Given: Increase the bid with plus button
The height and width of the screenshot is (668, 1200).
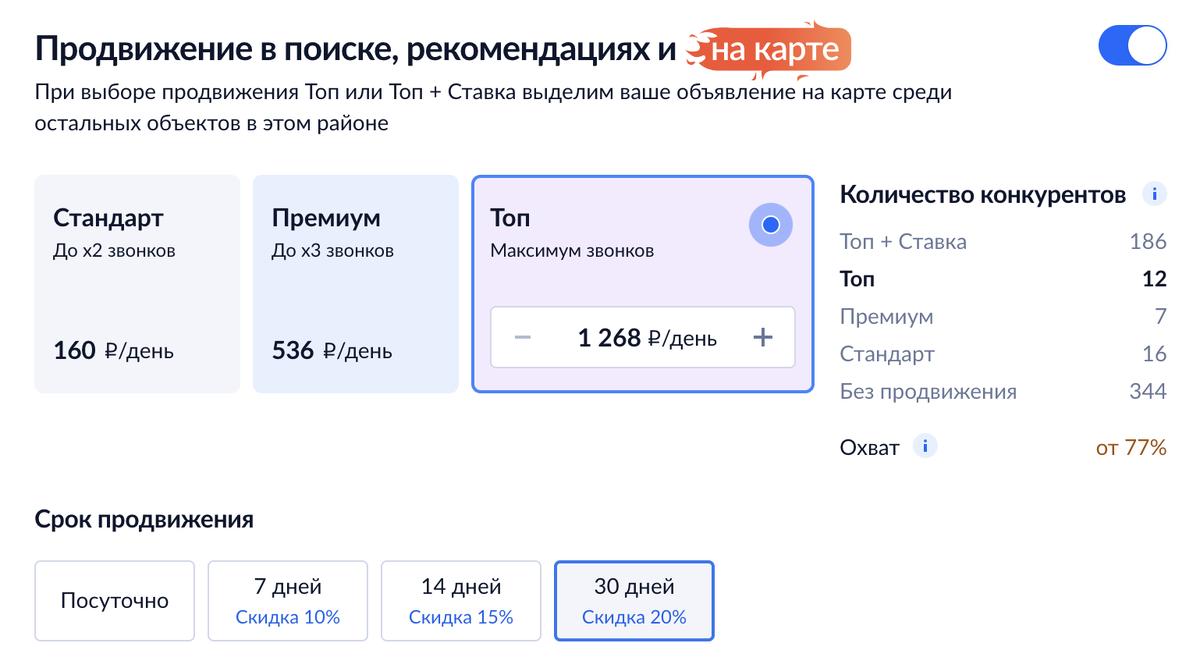Looking at the screenshot, I should tap(763, 337).
